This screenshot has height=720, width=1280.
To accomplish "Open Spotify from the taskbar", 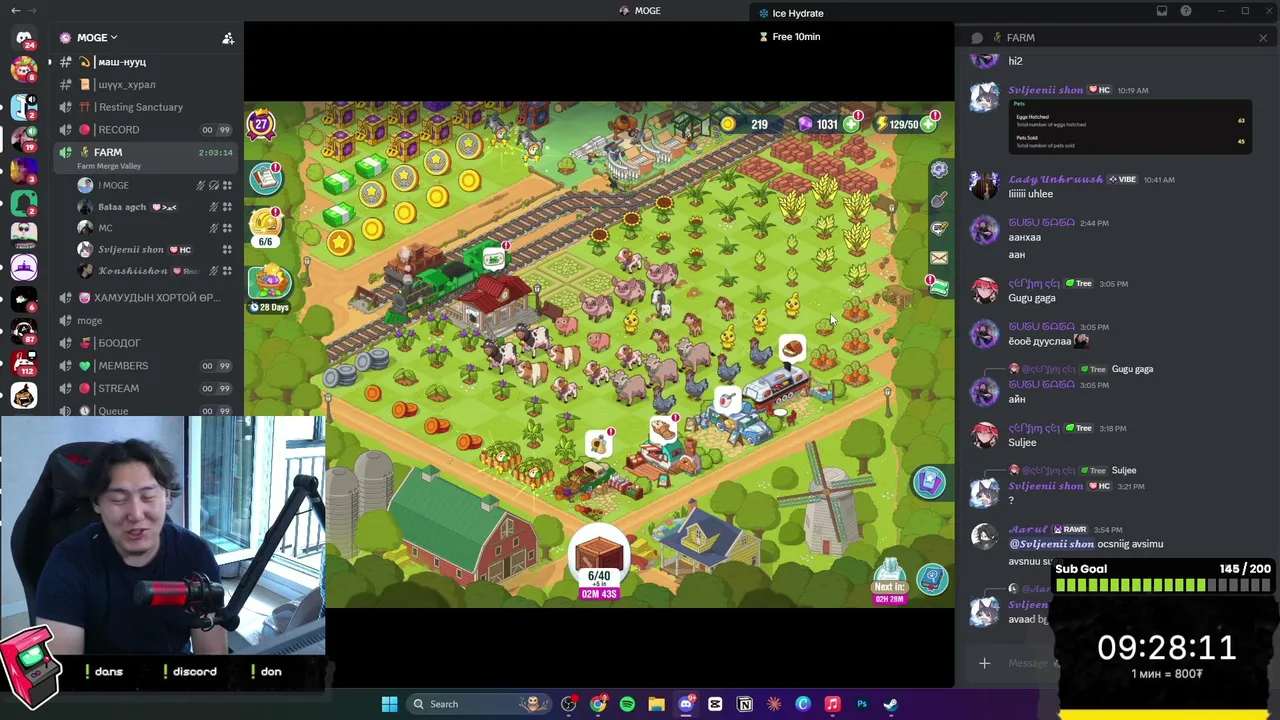I will [x=627, y=704].
